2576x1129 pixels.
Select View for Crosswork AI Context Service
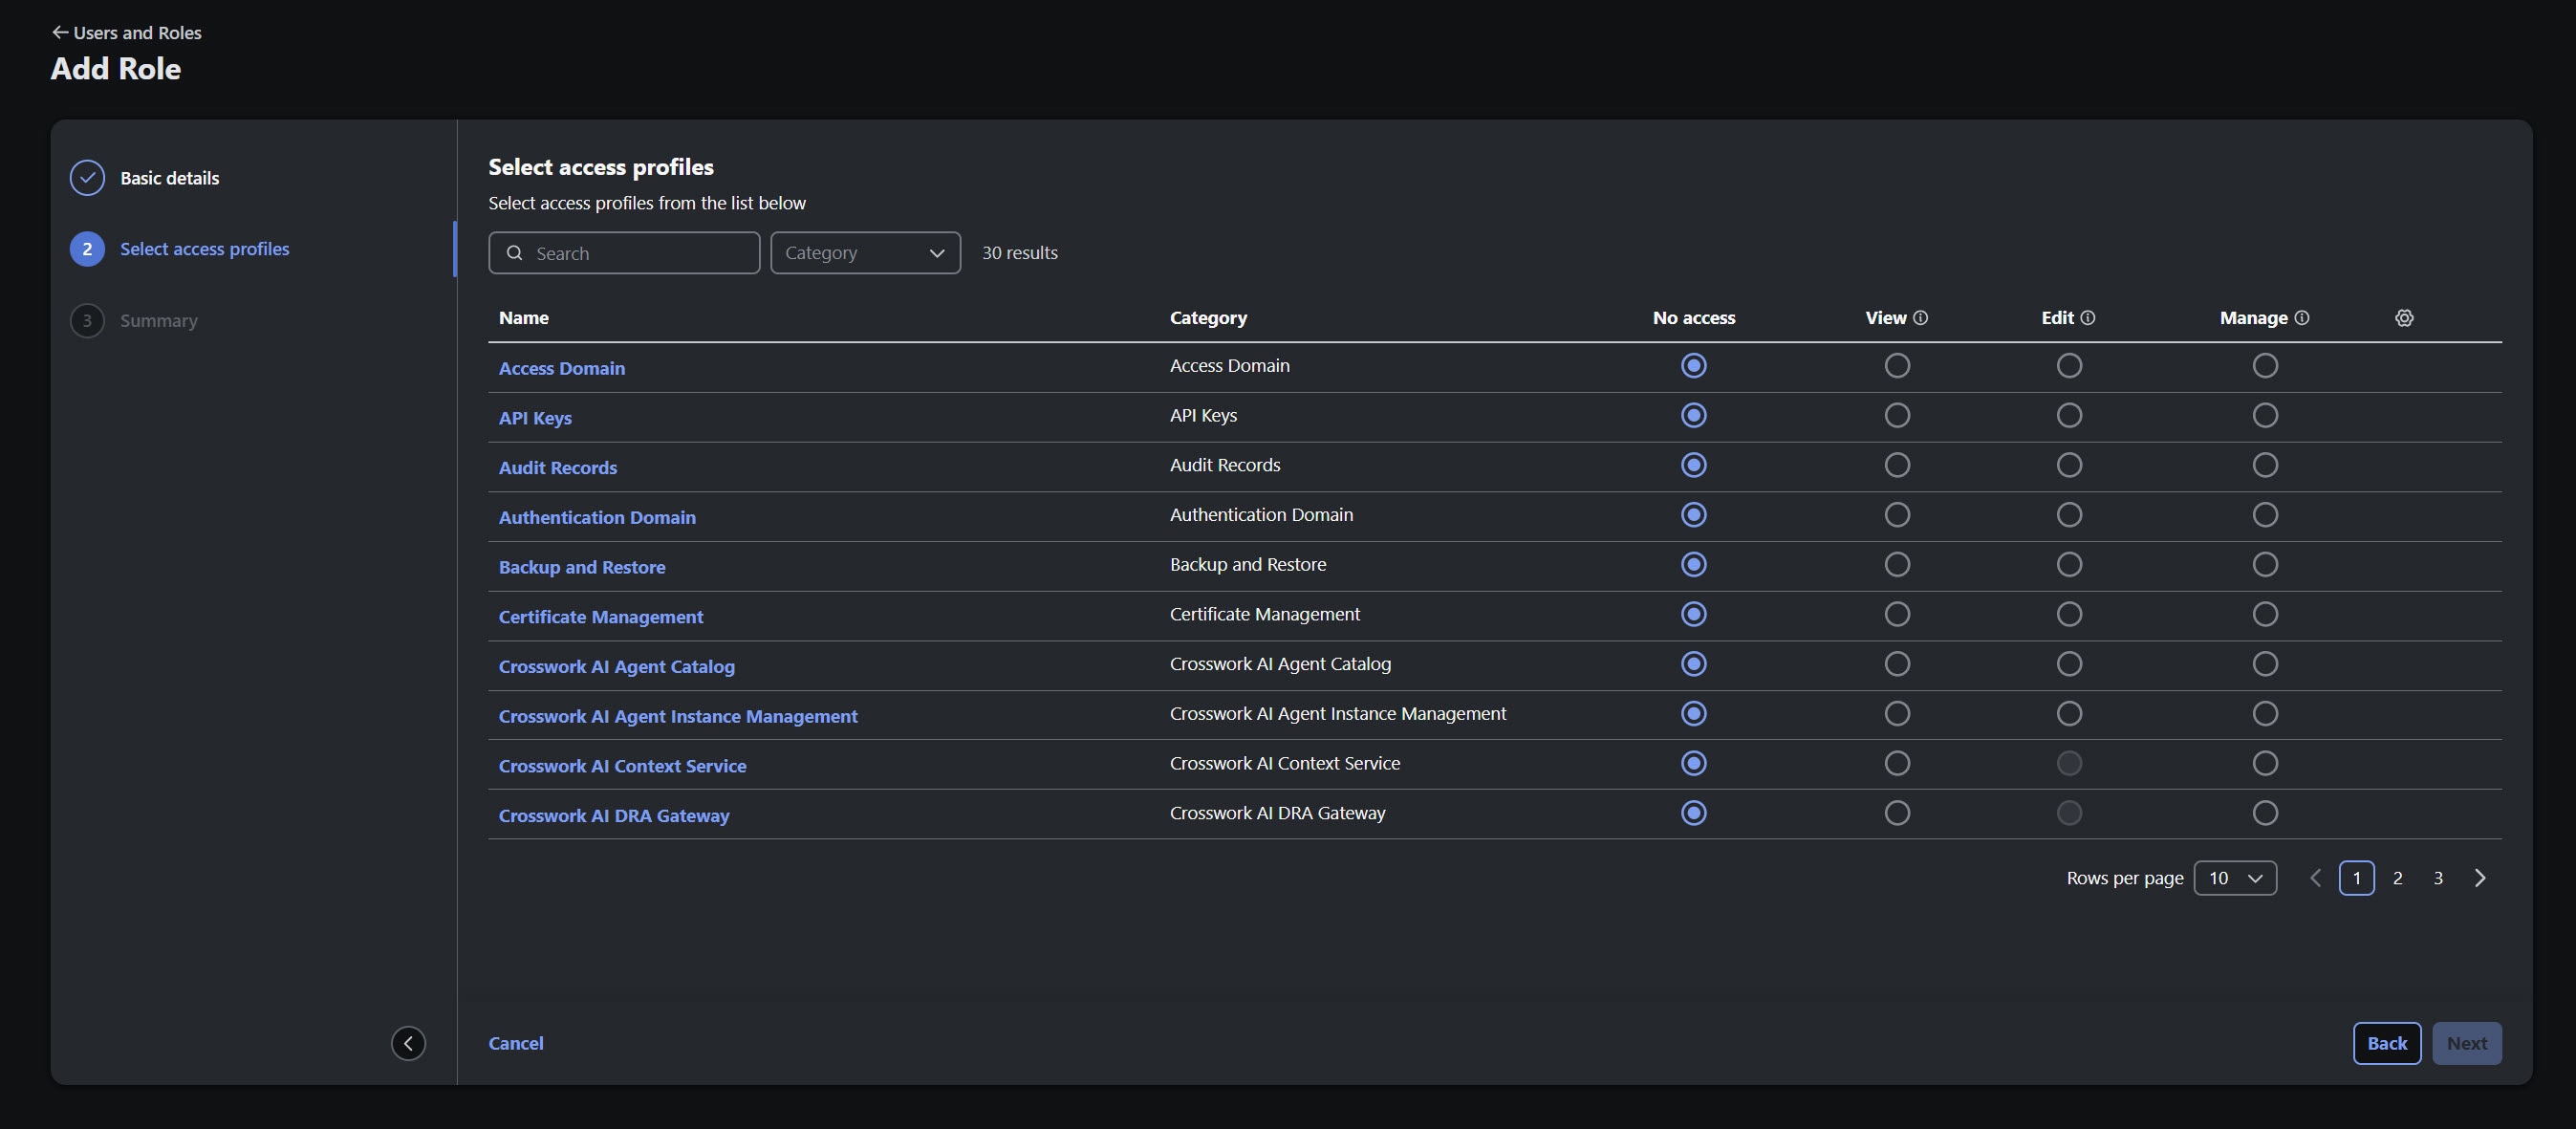1896,763
